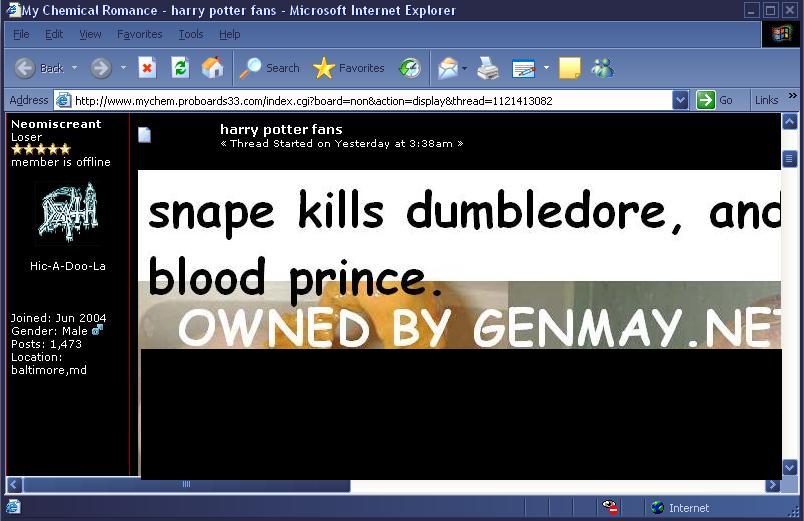Open the Home page icon
Viewport: 804px width, 521px height.
213,67
